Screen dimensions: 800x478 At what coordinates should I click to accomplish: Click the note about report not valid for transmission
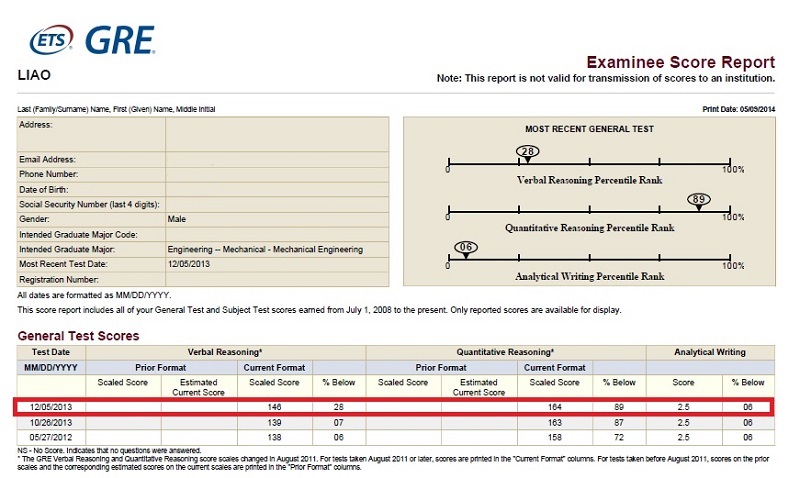(x=606, y=79)
